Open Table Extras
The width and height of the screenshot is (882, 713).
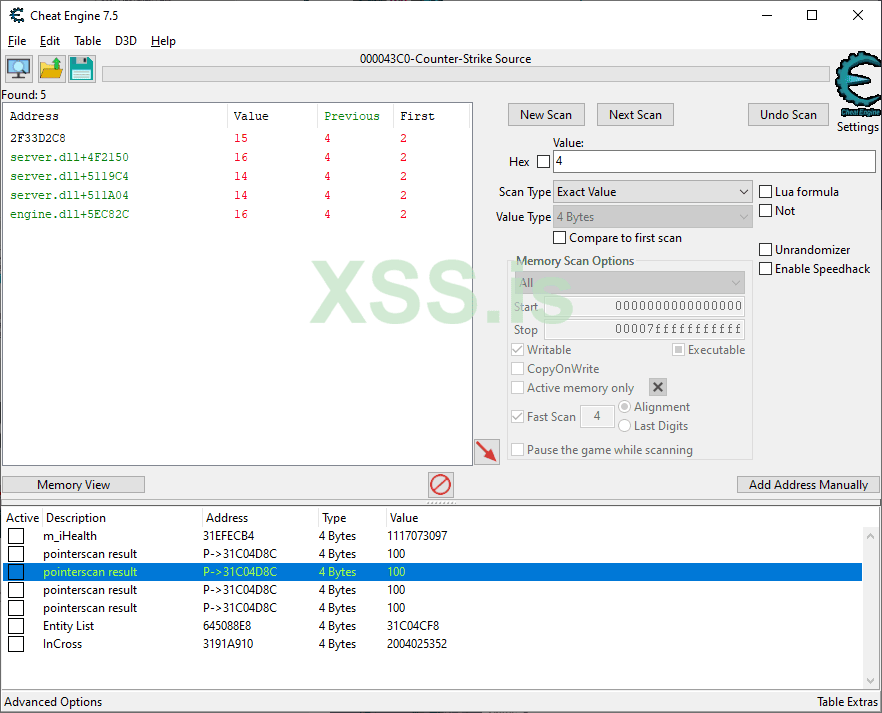point(847,702)
